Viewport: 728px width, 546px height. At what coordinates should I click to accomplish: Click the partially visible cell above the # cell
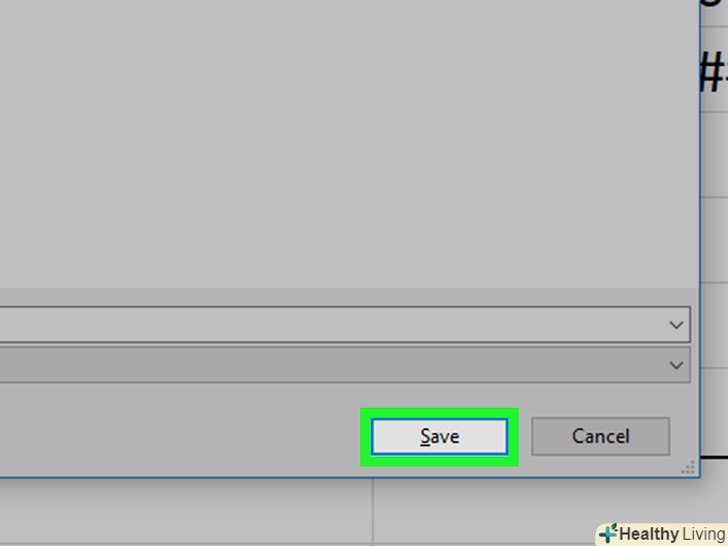coord(714,13)
